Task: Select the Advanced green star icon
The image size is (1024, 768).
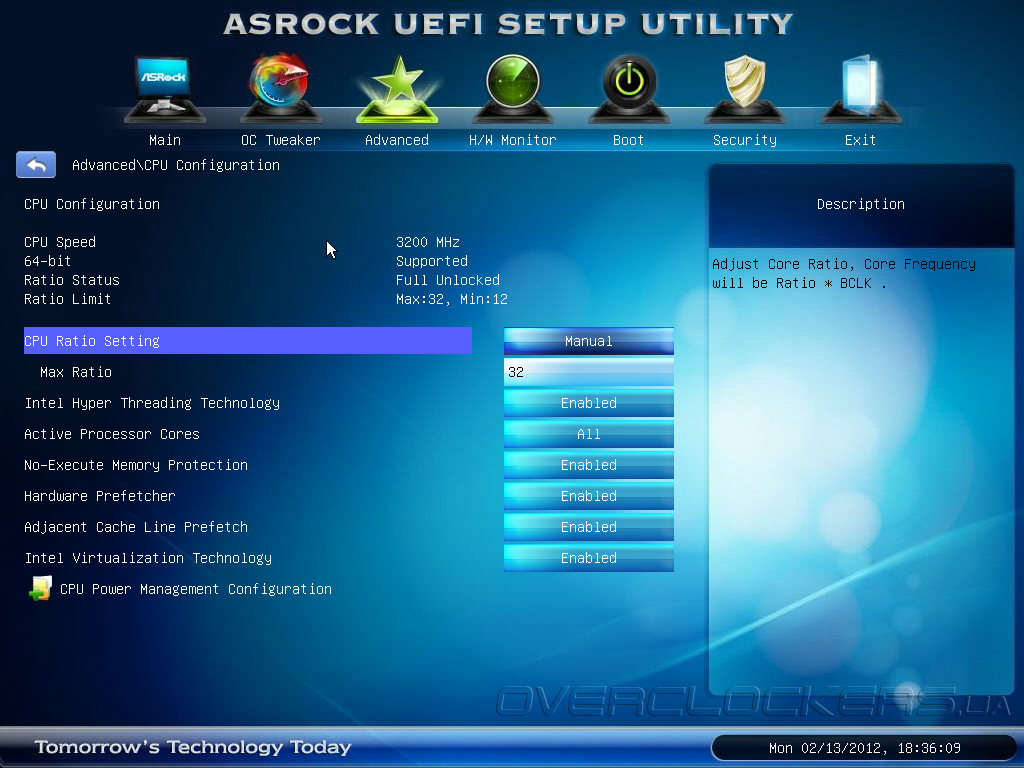Action: (x=396, y=89)
